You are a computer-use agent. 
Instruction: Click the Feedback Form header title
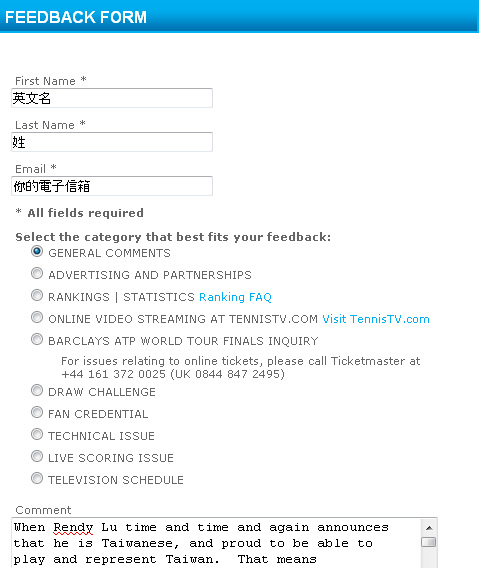(x=76, y=17)
